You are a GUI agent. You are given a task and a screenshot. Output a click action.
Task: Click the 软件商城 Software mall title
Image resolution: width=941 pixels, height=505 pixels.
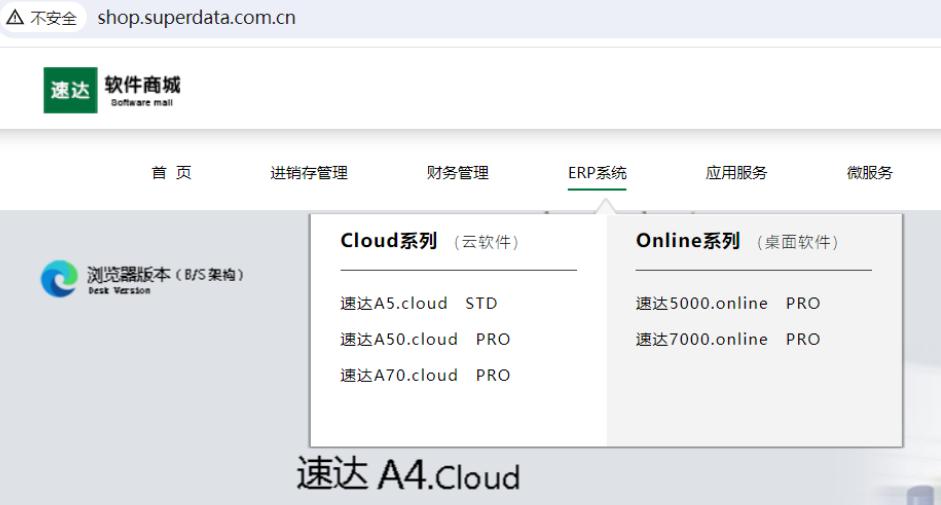click(x=142, y=90)
